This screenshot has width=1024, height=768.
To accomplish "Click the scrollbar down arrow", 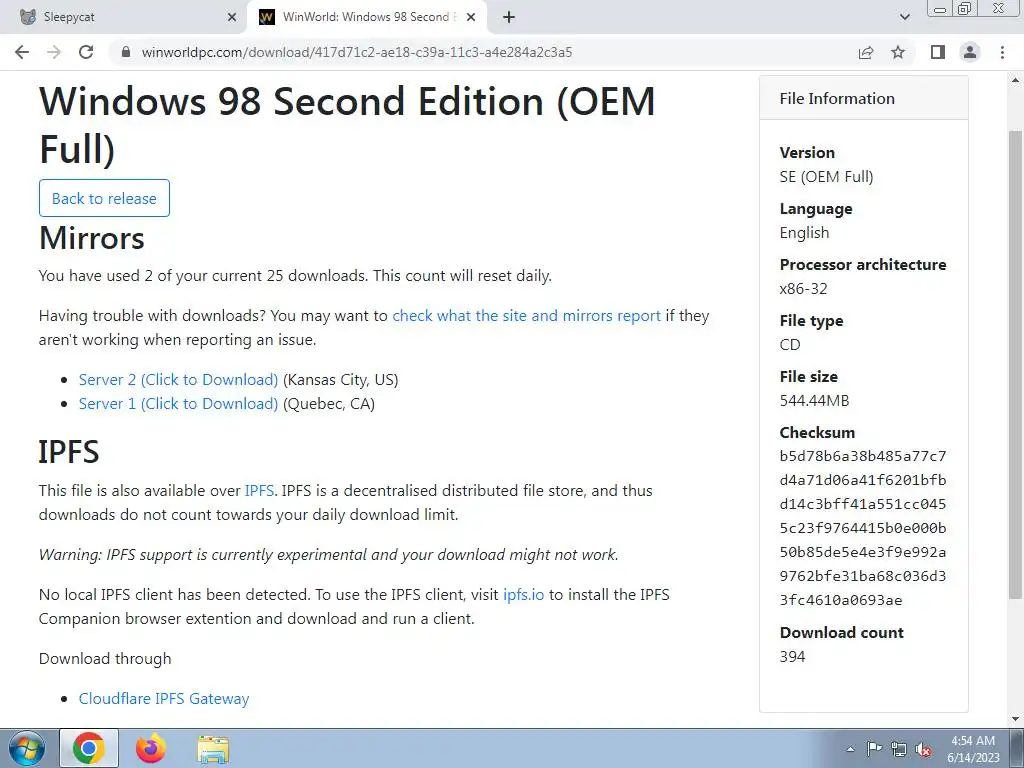I will tap(1016, 720).
